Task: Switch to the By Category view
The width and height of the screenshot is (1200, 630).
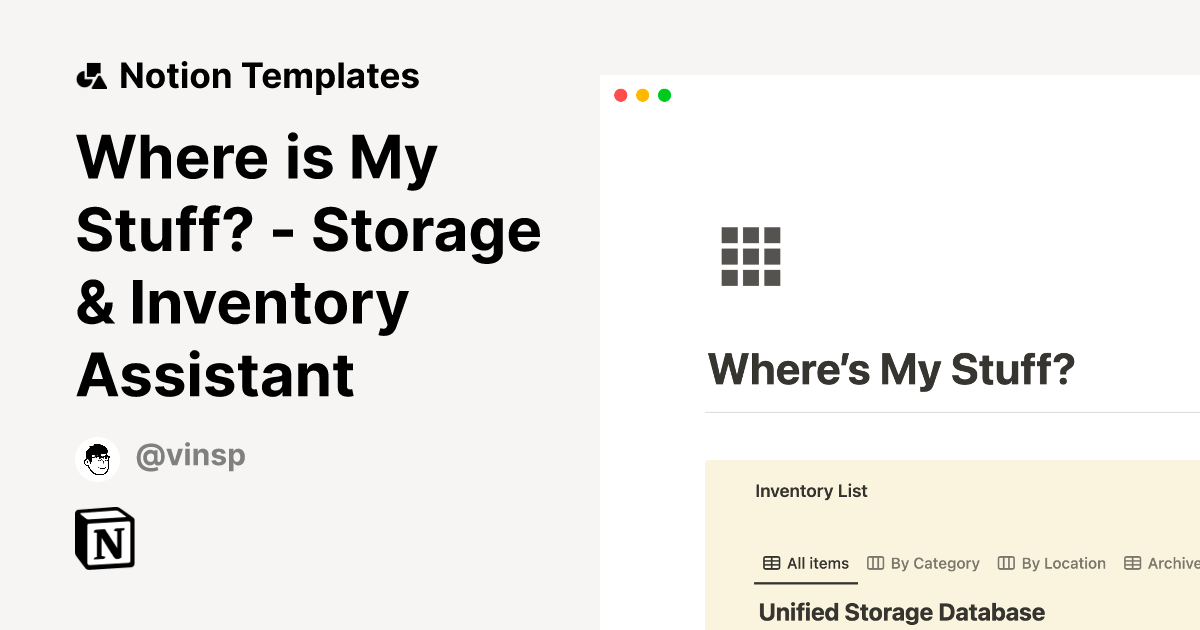Action: point(934,563)
